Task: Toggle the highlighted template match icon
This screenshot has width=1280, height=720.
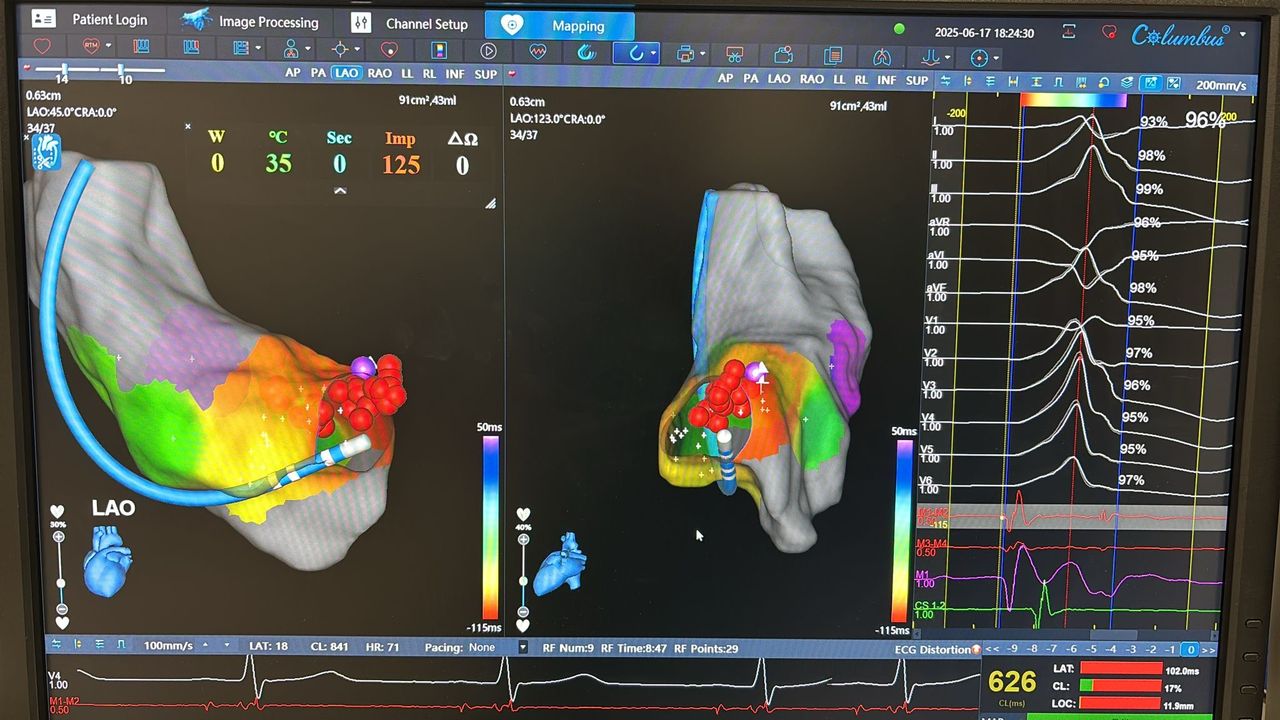Action: click(x=1151, y=83)
